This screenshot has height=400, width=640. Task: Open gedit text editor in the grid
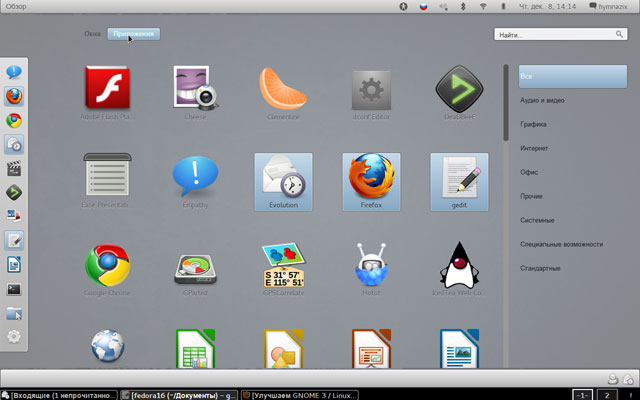click(459, 182)
